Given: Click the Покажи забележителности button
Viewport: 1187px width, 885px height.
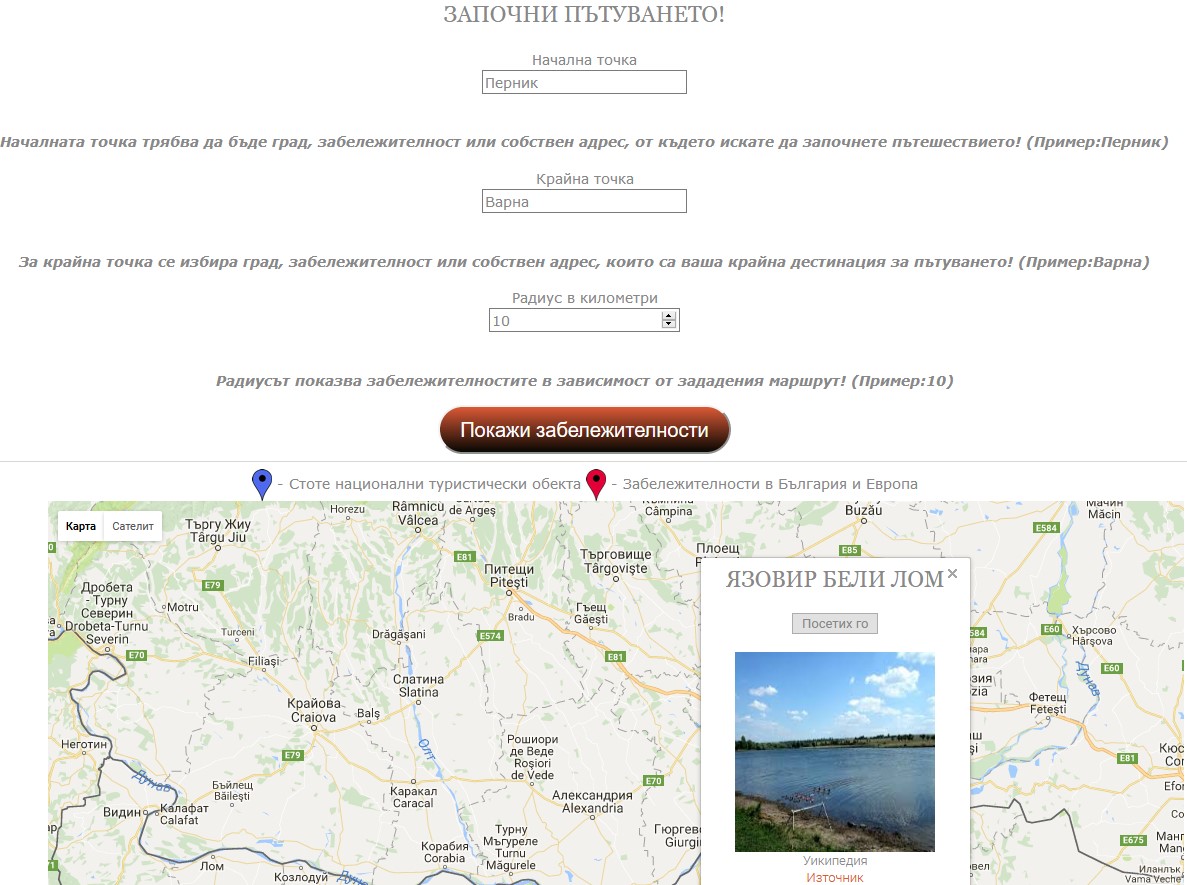Looking at the screenshot, I should tap(584, 430).
